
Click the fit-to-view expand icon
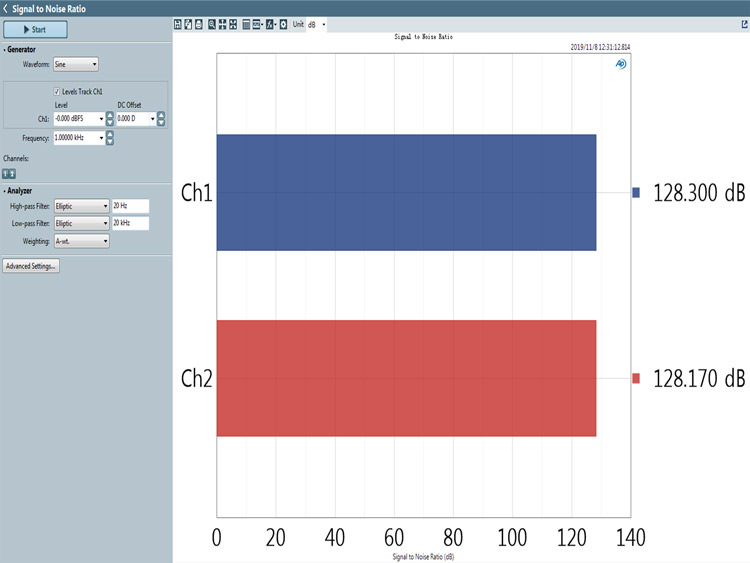[233, 24]
